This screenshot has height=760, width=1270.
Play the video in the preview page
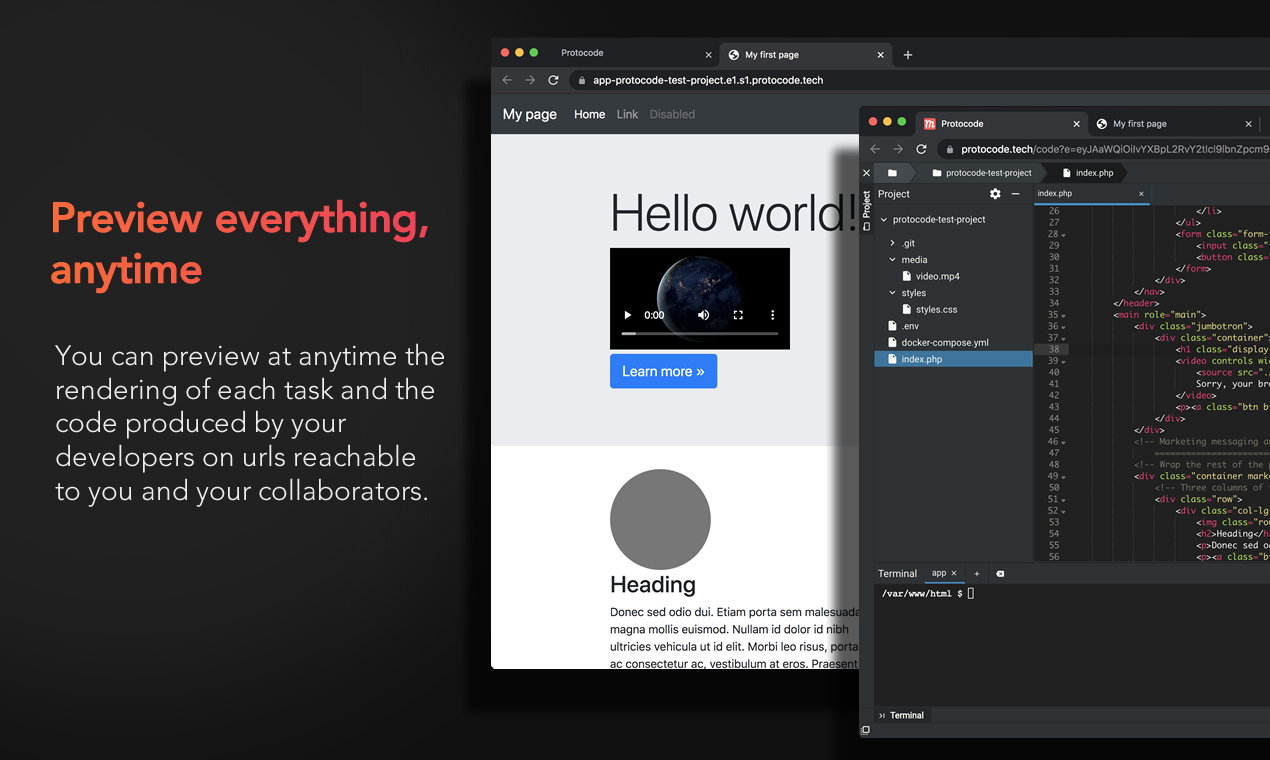click(628, 315)
